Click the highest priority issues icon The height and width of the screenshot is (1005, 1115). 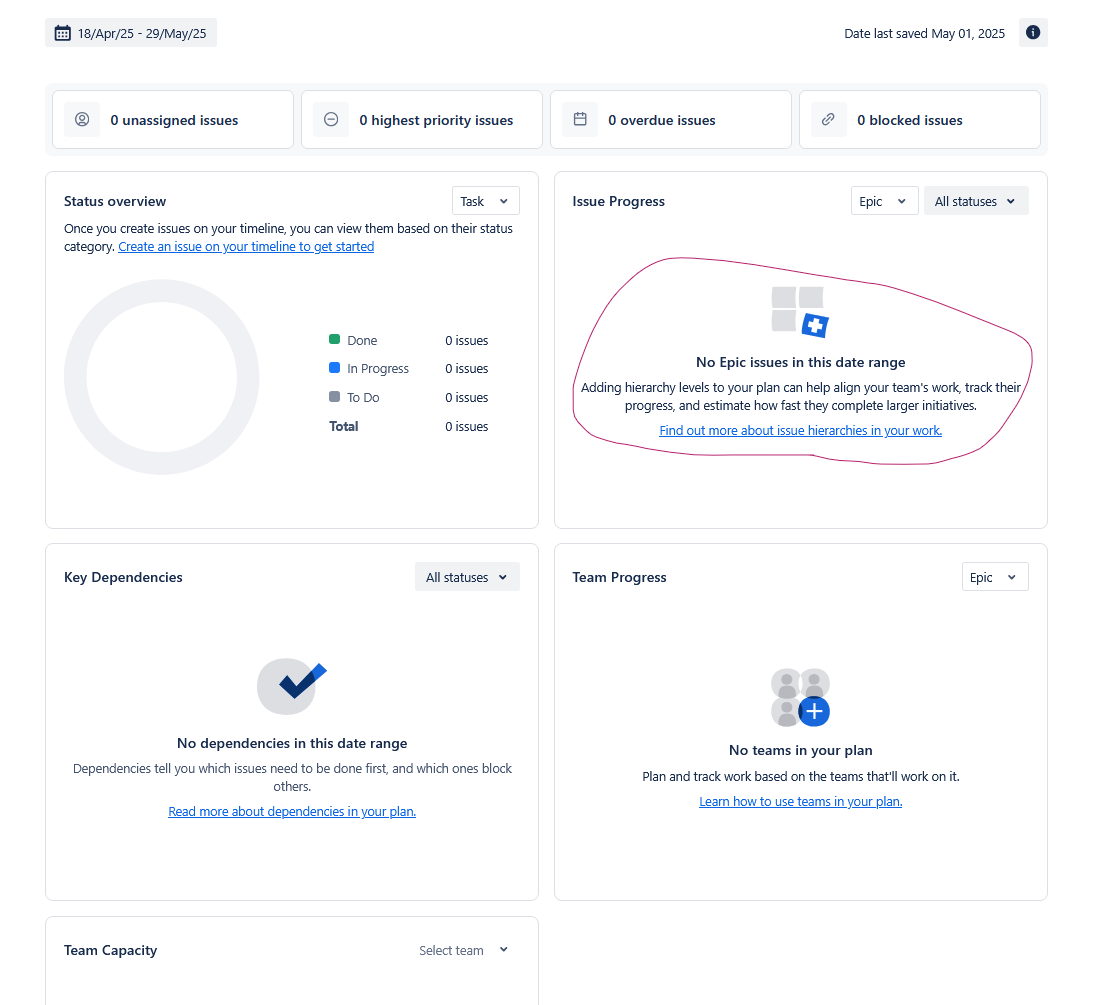pos(331,119)
